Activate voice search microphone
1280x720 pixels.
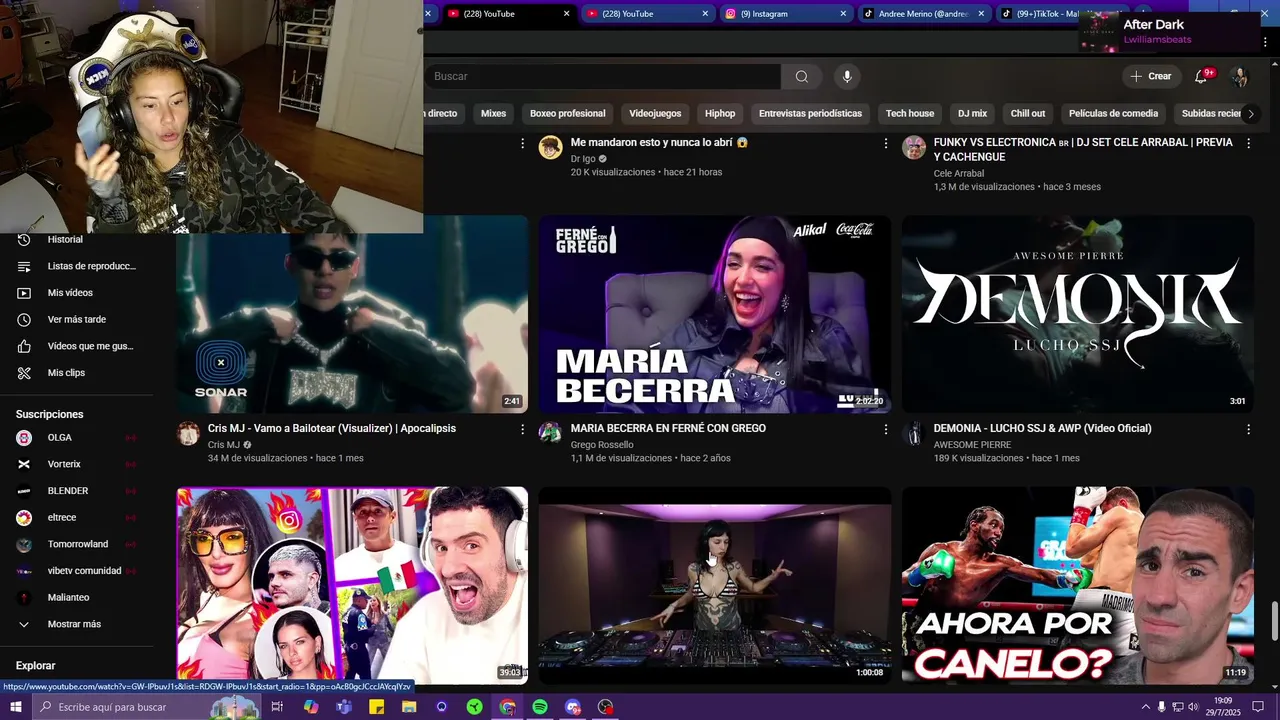pos(847,77)
